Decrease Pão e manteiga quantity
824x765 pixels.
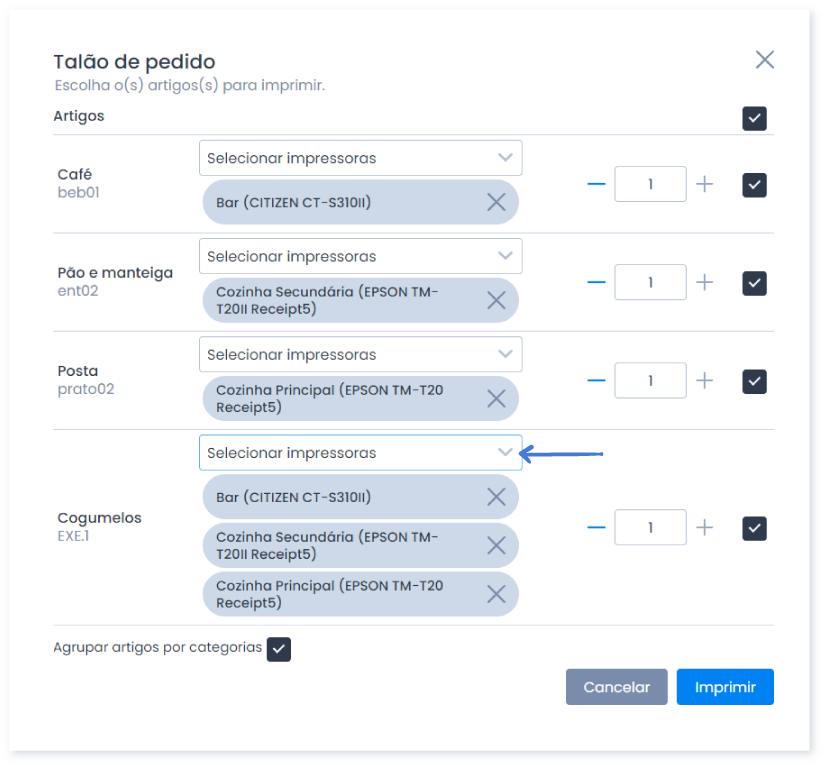coord(596,282)
